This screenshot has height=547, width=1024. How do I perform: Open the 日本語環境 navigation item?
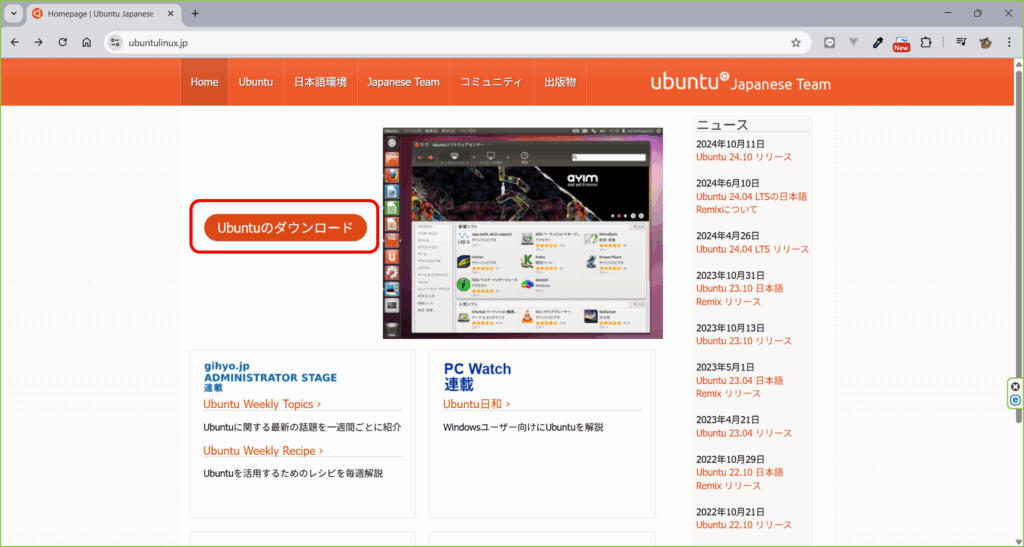[x=321, y=82]
